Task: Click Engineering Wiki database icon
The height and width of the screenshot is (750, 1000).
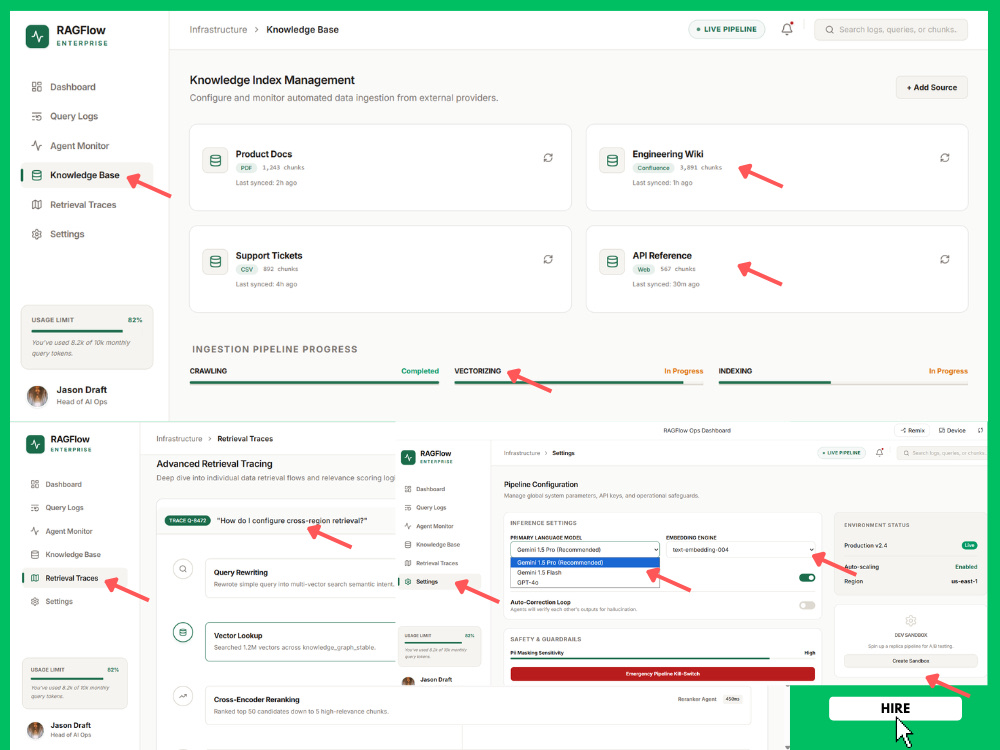Action: coord(612,161)
